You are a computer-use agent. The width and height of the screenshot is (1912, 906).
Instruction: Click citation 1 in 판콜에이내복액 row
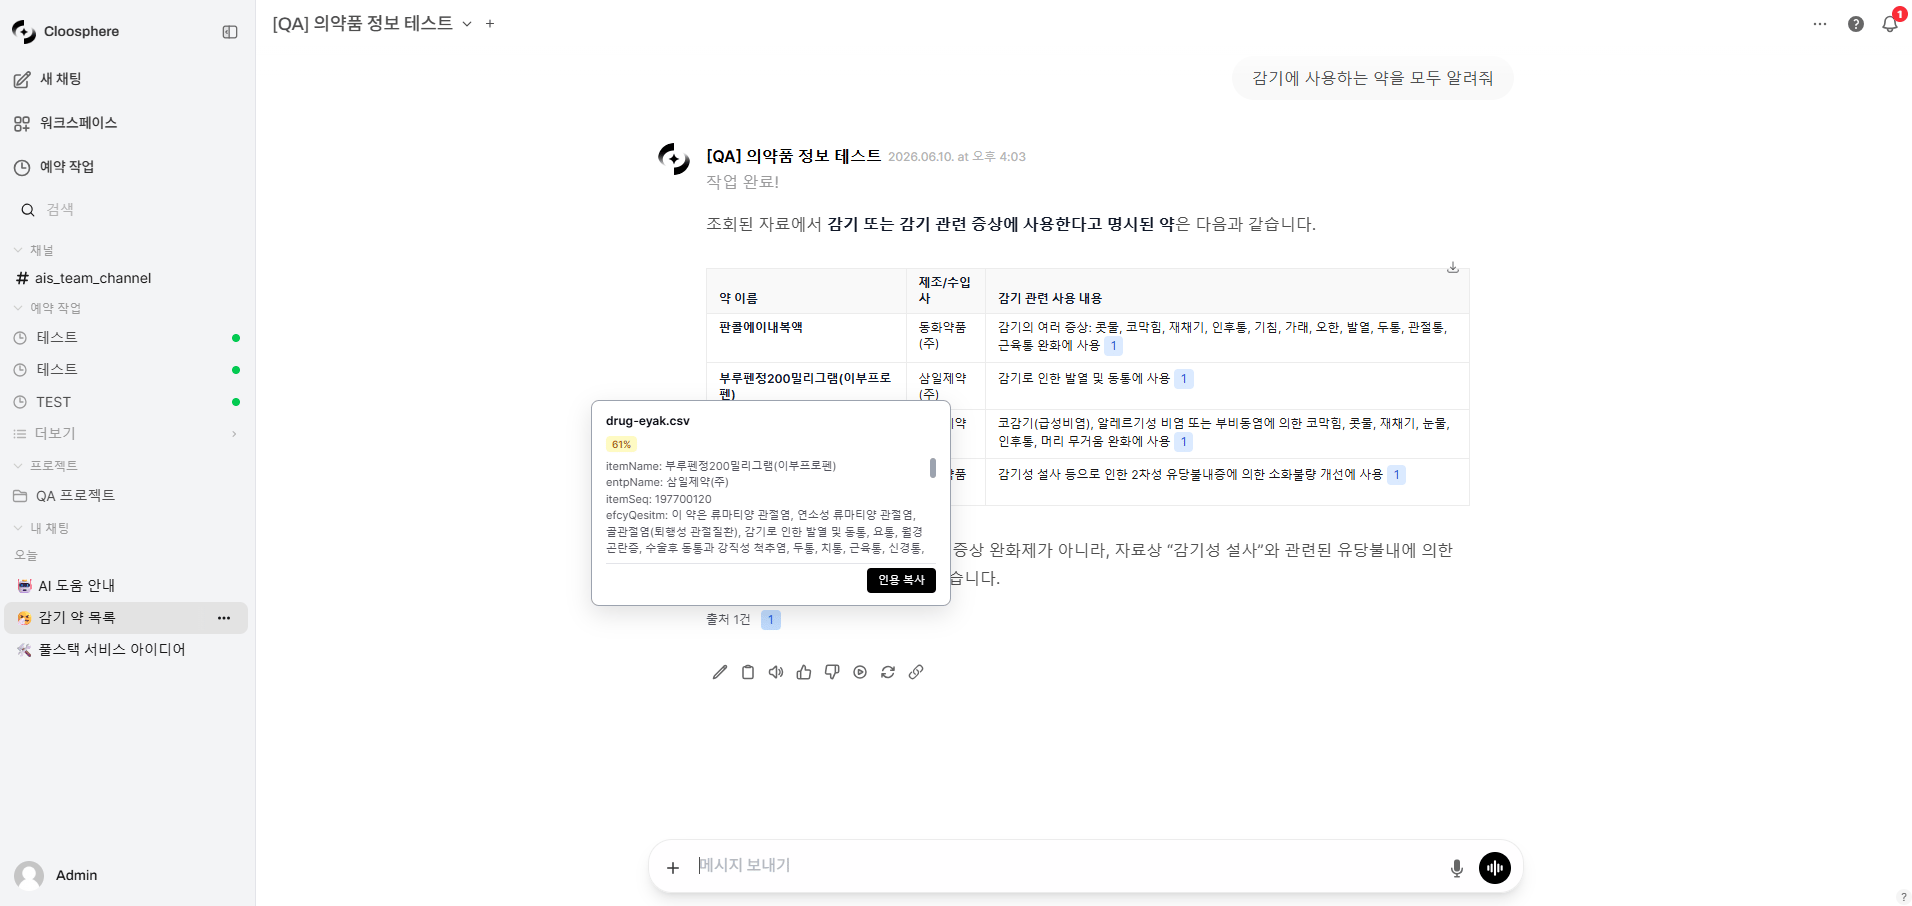click(x=1113, y=346)
